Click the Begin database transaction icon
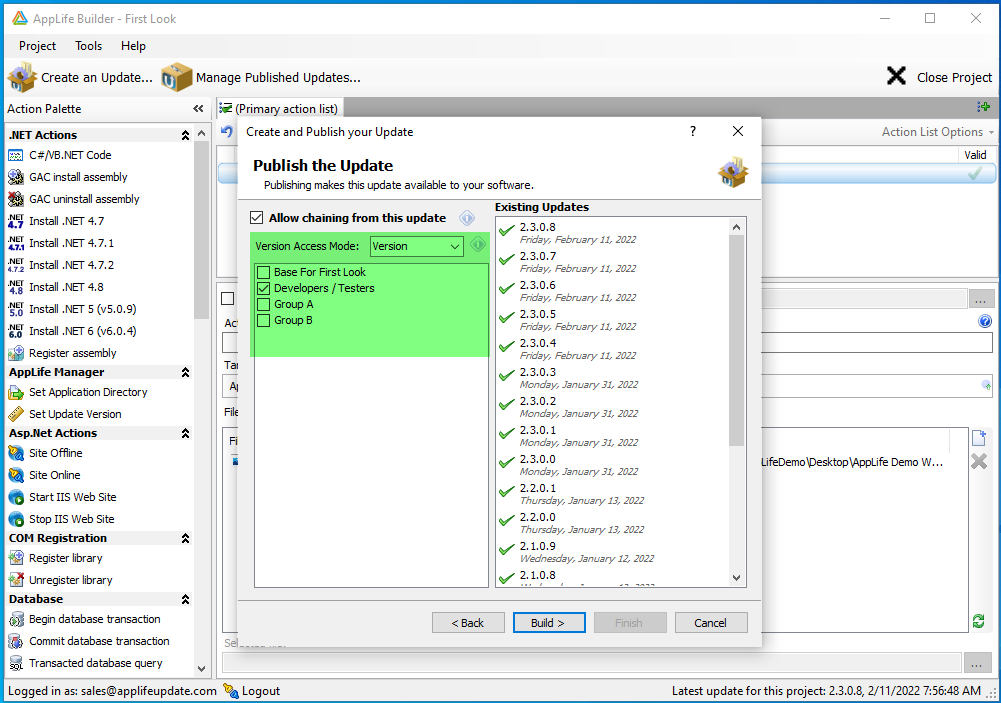This screenshot has height=703, width=1001. [16, 619]
